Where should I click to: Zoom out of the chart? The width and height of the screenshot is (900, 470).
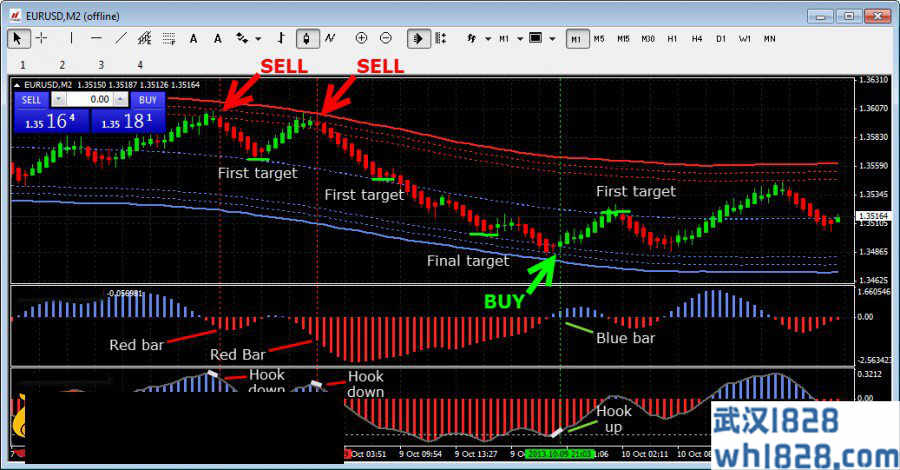[386, 38]
